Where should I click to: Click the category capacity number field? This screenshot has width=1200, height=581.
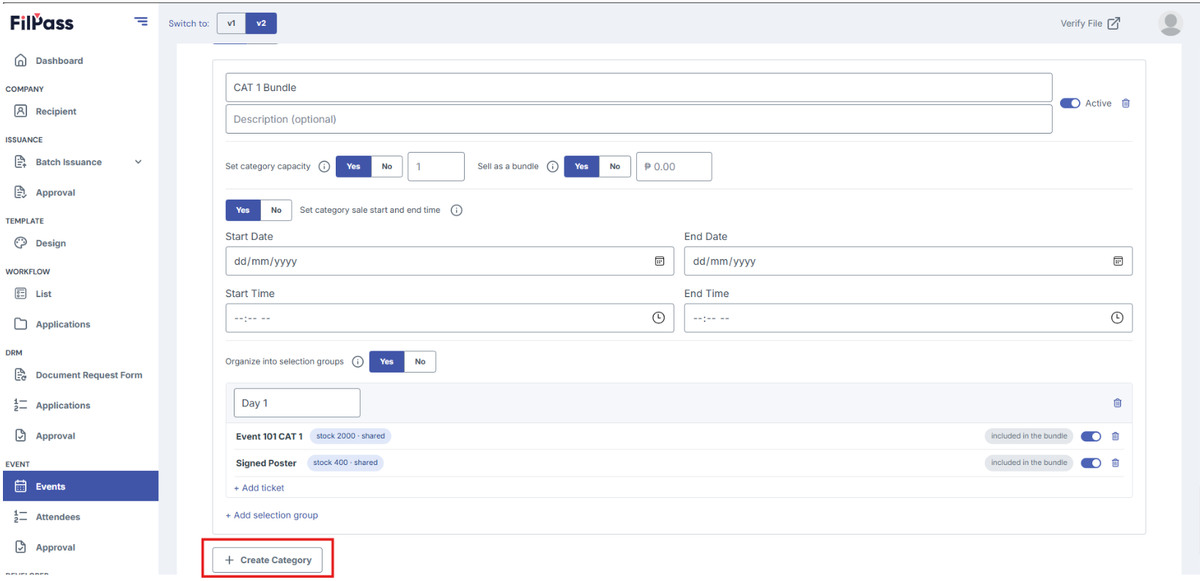(436, 167)
